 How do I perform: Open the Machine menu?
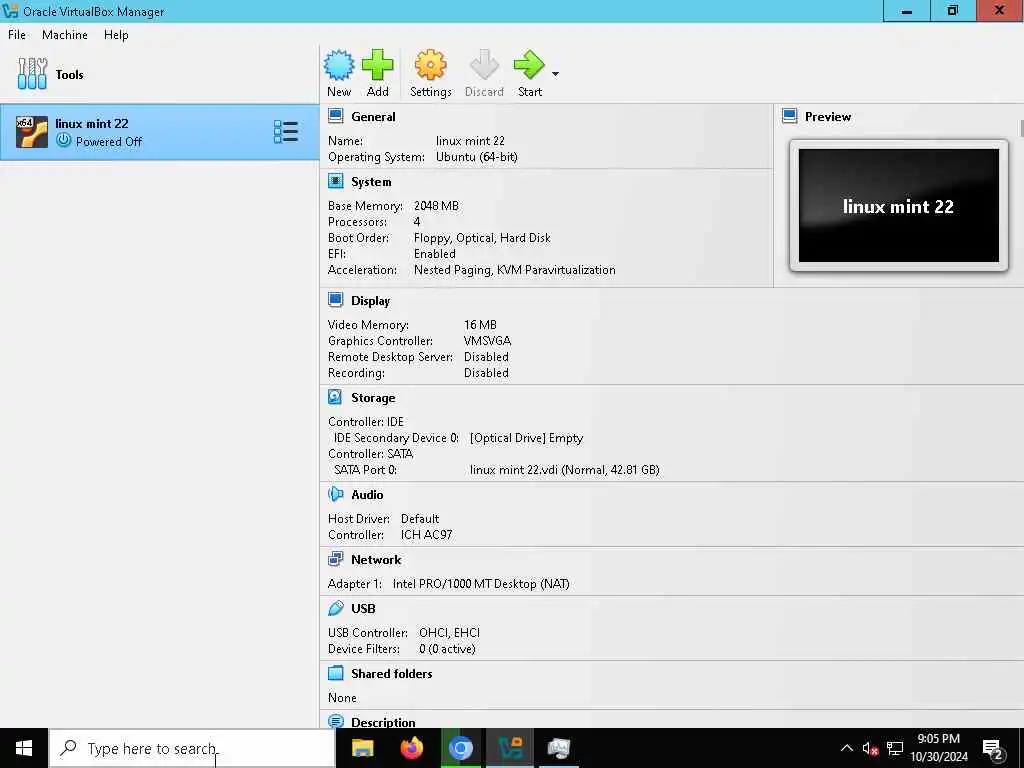tap(65, 35)
